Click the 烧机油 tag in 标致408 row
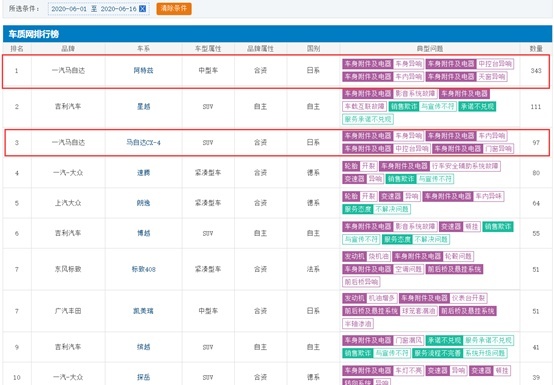This screenshot has height=385, width=554. click(x=378, y=256)
